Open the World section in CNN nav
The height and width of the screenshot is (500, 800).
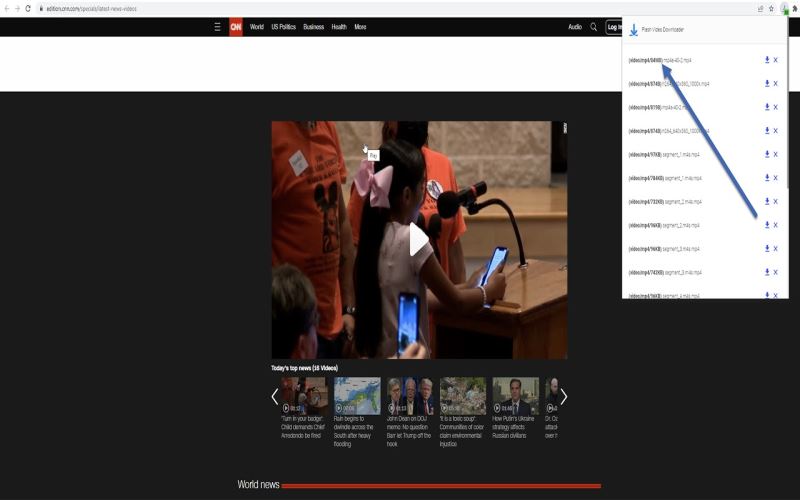(257, 27)
